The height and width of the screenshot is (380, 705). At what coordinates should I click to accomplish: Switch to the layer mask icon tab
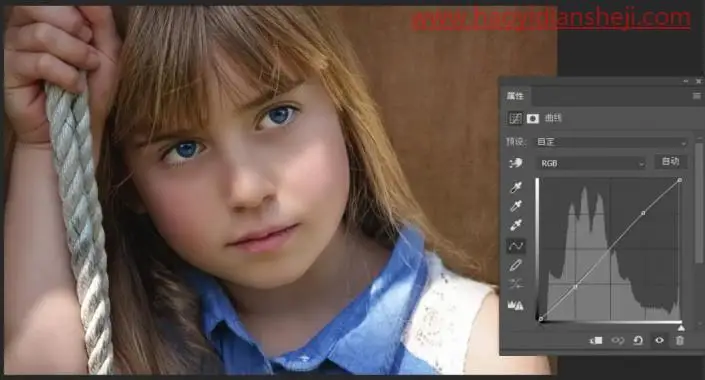pos(533,118)
